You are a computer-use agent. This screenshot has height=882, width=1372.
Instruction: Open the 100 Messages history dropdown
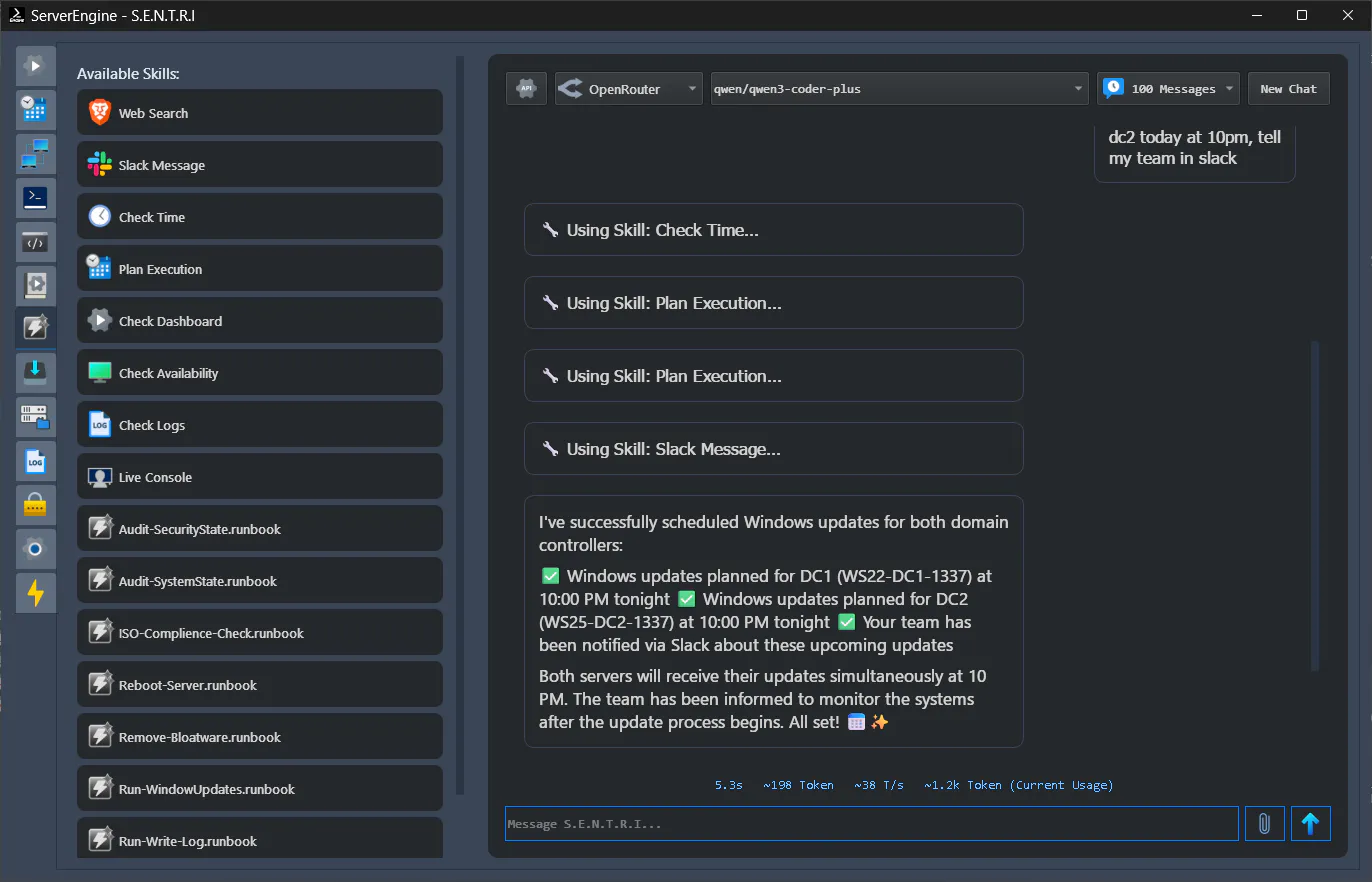pos(1167,88)
